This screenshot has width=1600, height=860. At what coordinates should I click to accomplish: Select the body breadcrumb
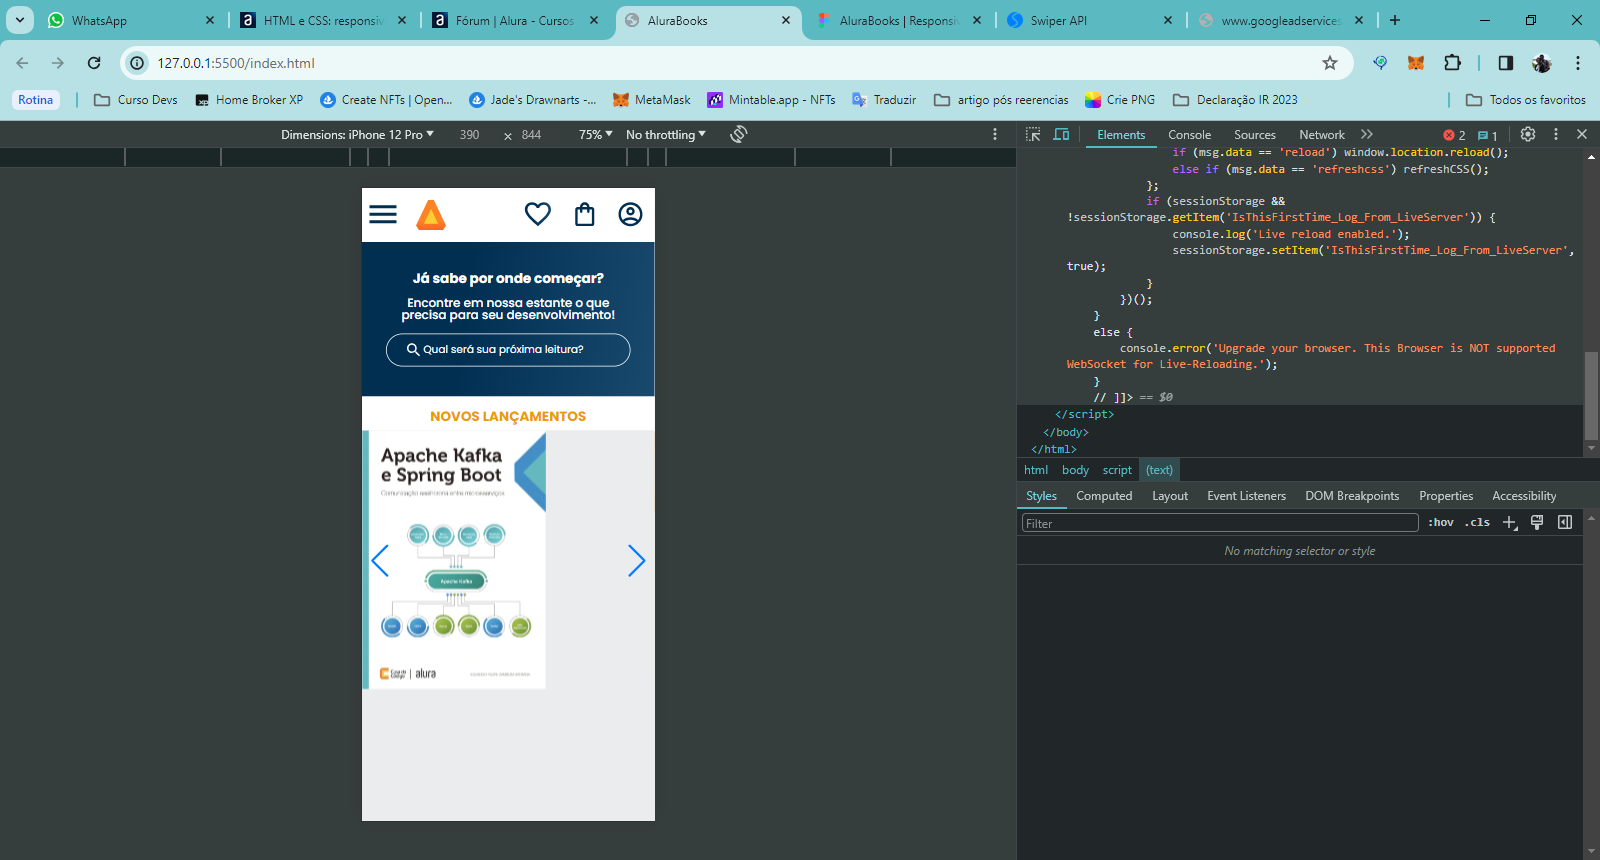point(1075,470)
